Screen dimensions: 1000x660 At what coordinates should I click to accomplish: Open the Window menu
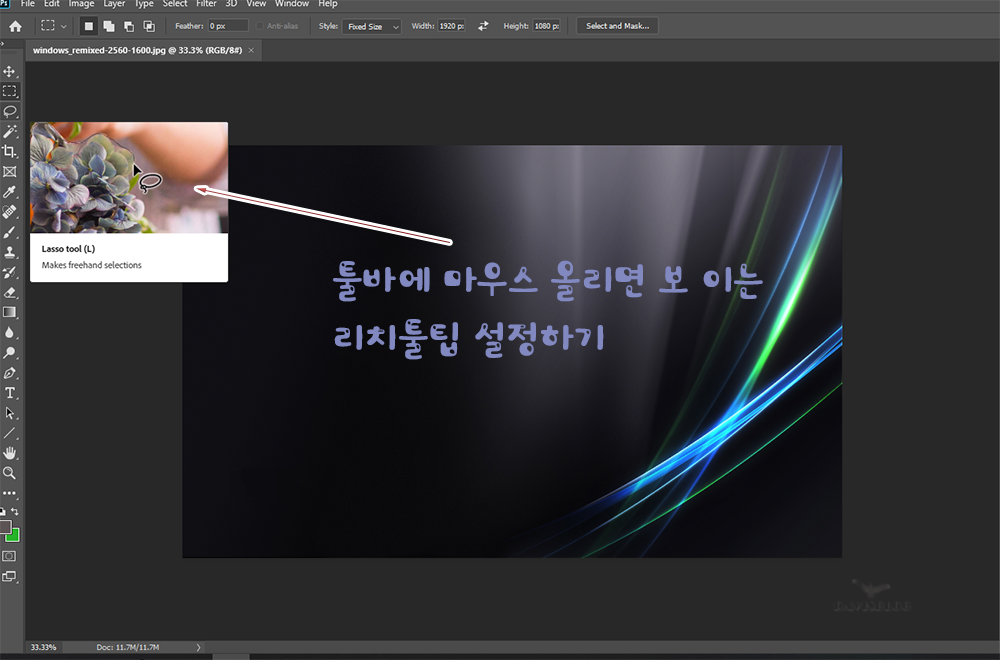[x=291, y=4]
